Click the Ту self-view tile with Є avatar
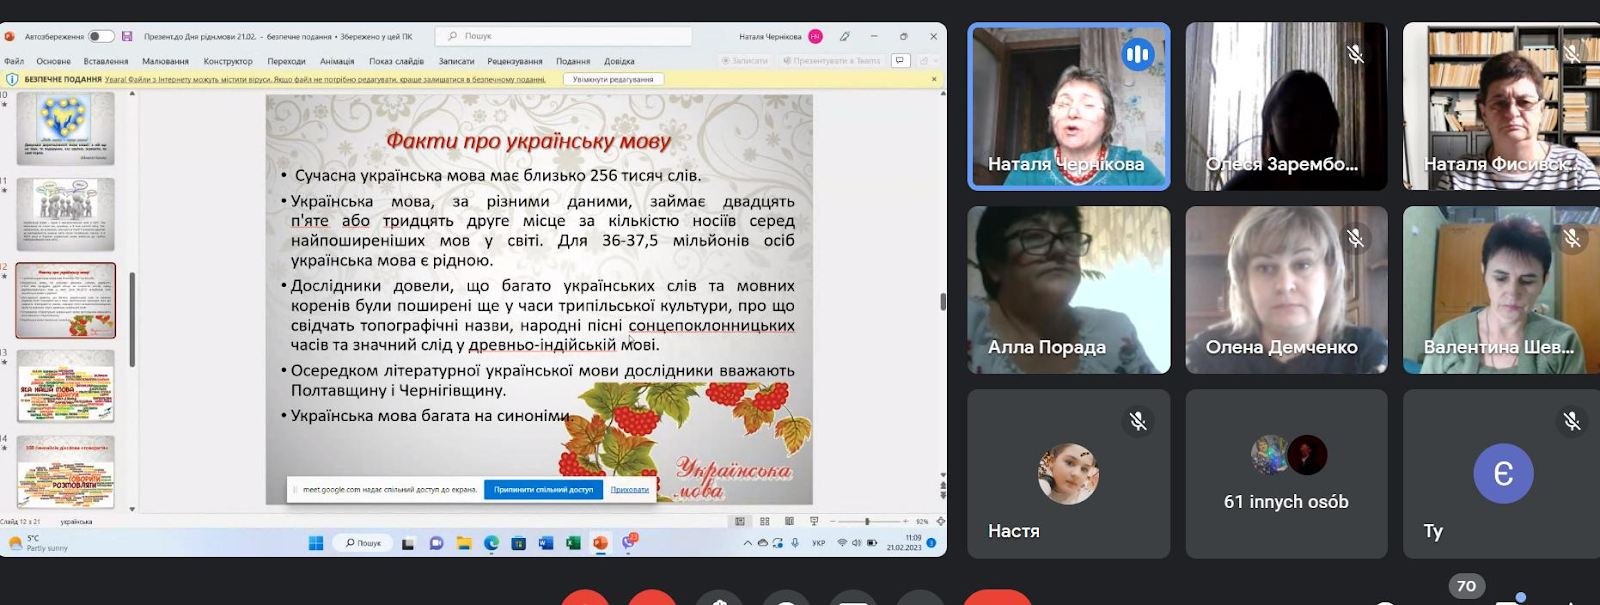Viewport: 1600px width, 605px height. point(1502,473)
